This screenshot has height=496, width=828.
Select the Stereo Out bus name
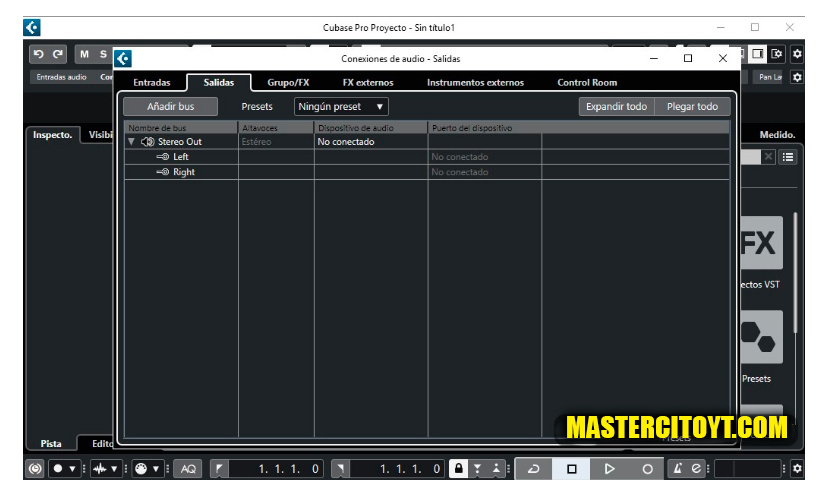180,142
